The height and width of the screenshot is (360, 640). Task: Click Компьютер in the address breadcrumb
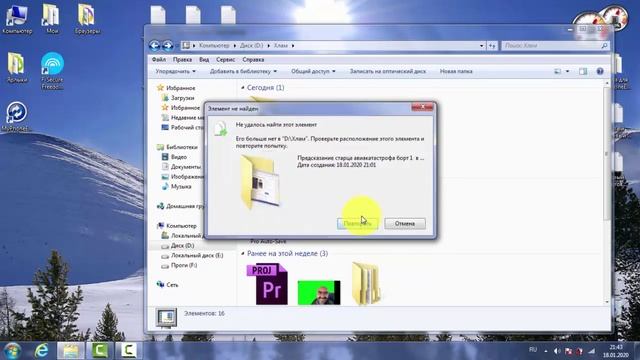(214, 46)
